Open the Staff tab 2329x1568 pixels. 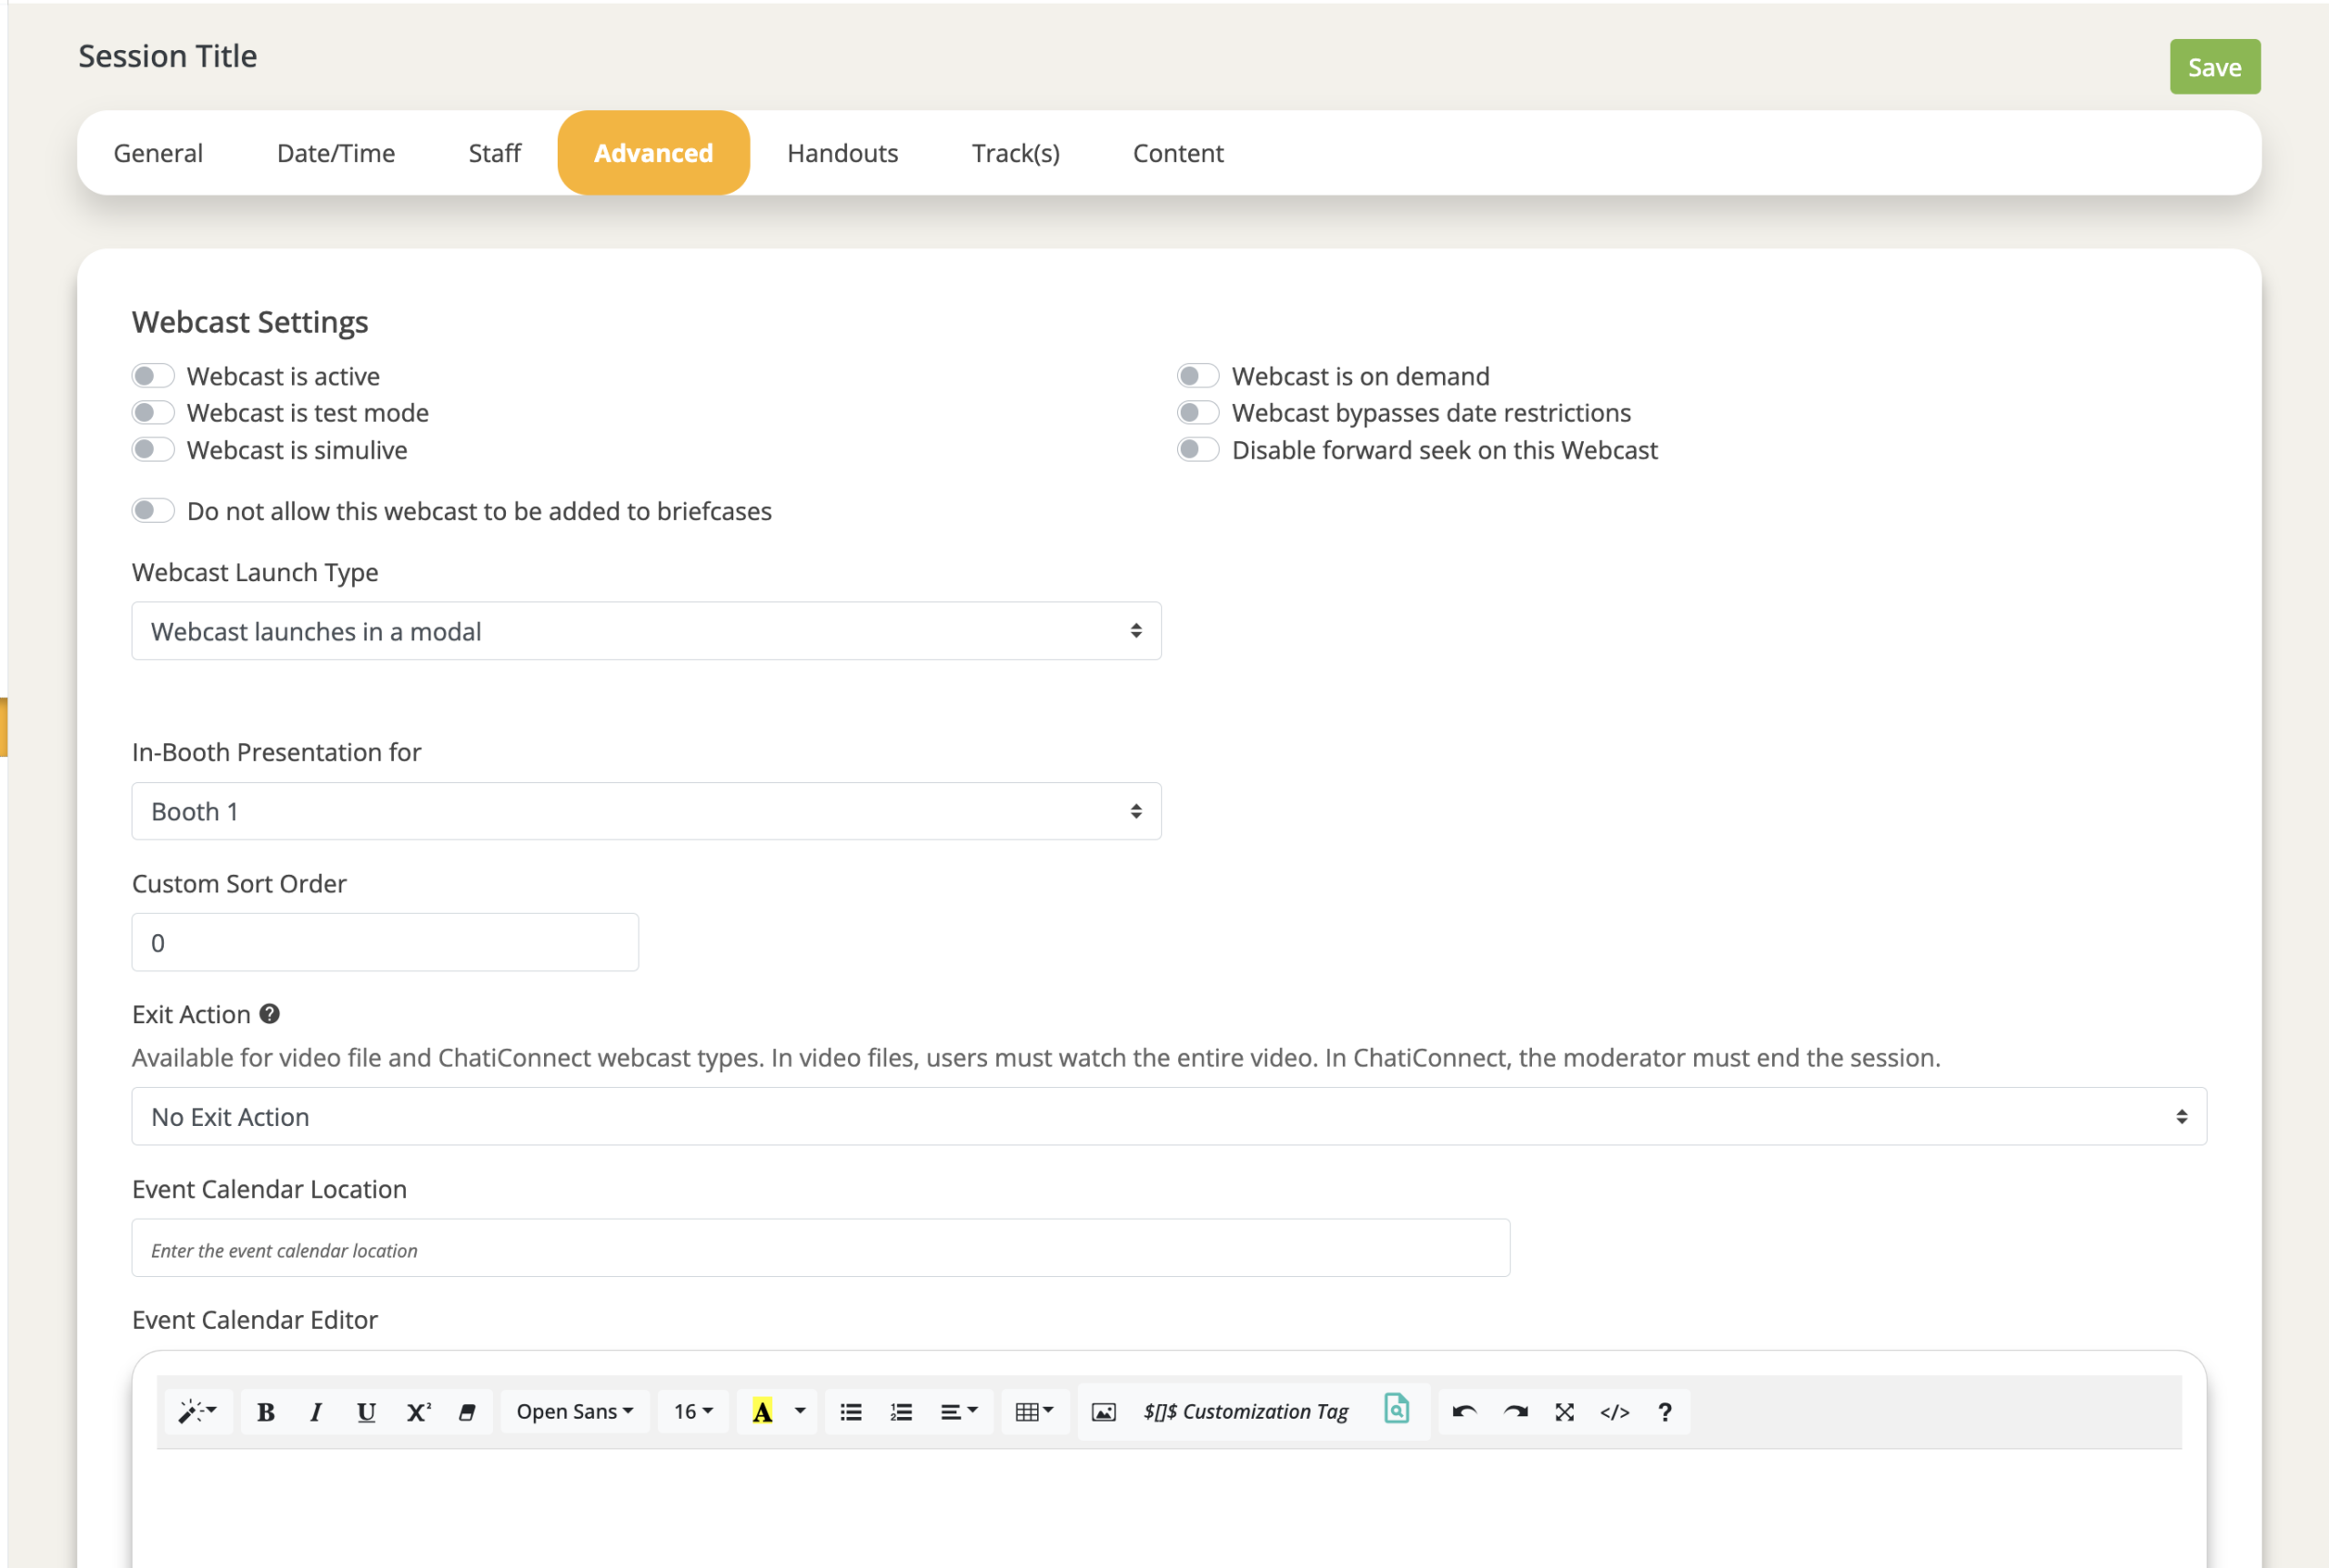pos(495,153)
